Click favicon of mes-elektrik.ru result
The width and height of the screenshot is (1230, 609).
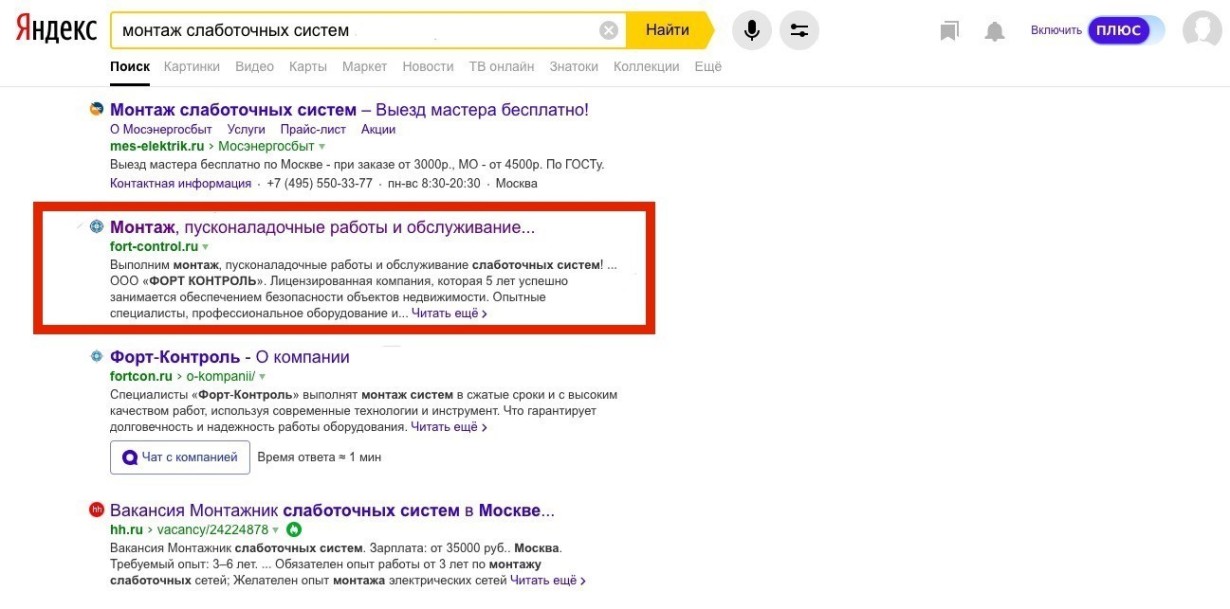tap(96, 109)
